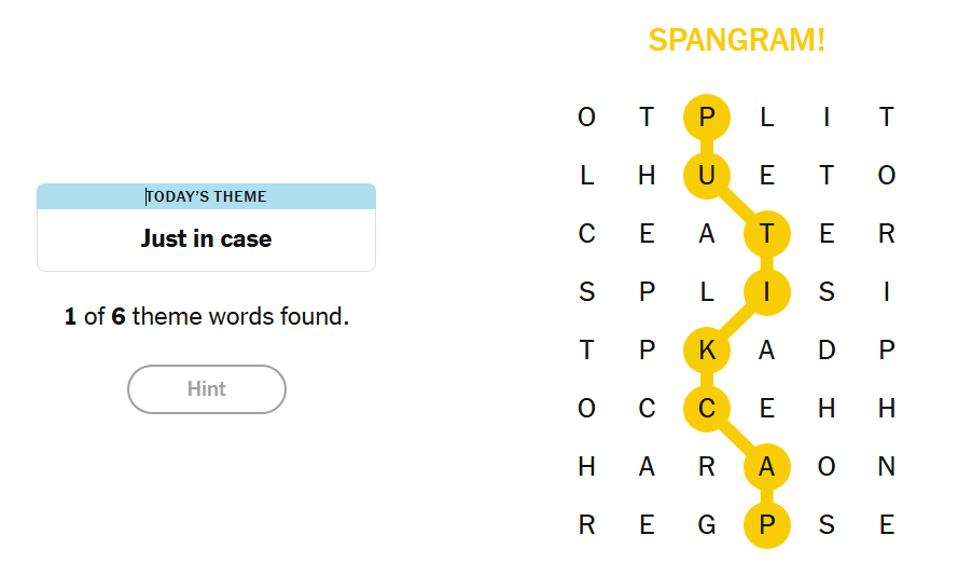Tap the highlighted P ending the spangram
The height and width of the screenshot is (576, 958).
point(767,525)
